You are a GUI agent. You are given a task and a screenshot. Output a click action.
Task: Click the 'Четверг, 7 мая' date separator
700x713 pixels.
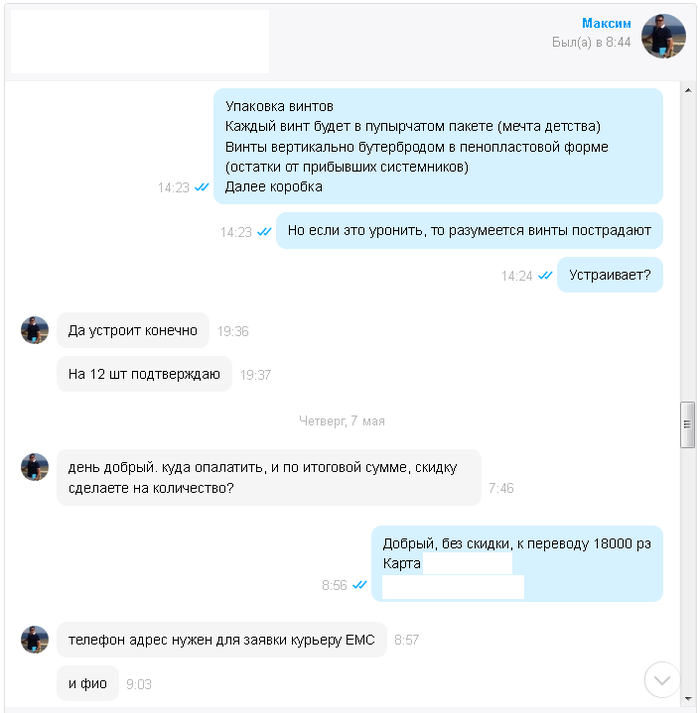342,421
